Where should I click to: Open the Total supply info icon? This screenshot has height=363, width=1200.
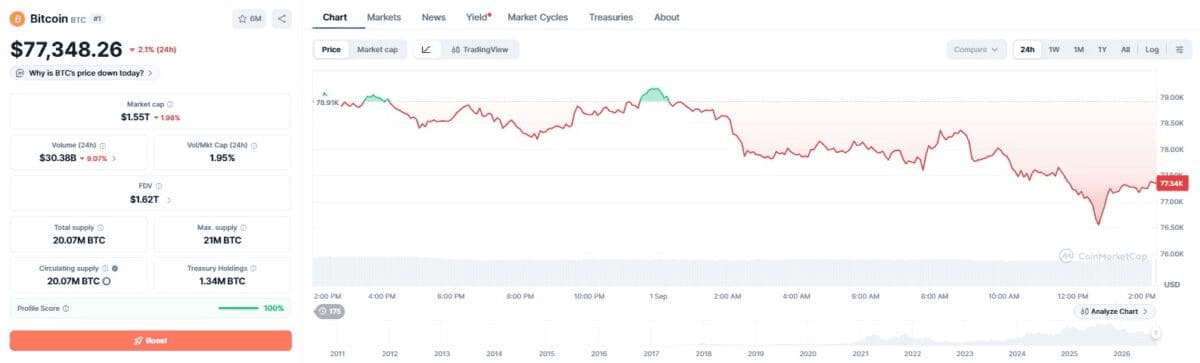[x=100, y=227]
